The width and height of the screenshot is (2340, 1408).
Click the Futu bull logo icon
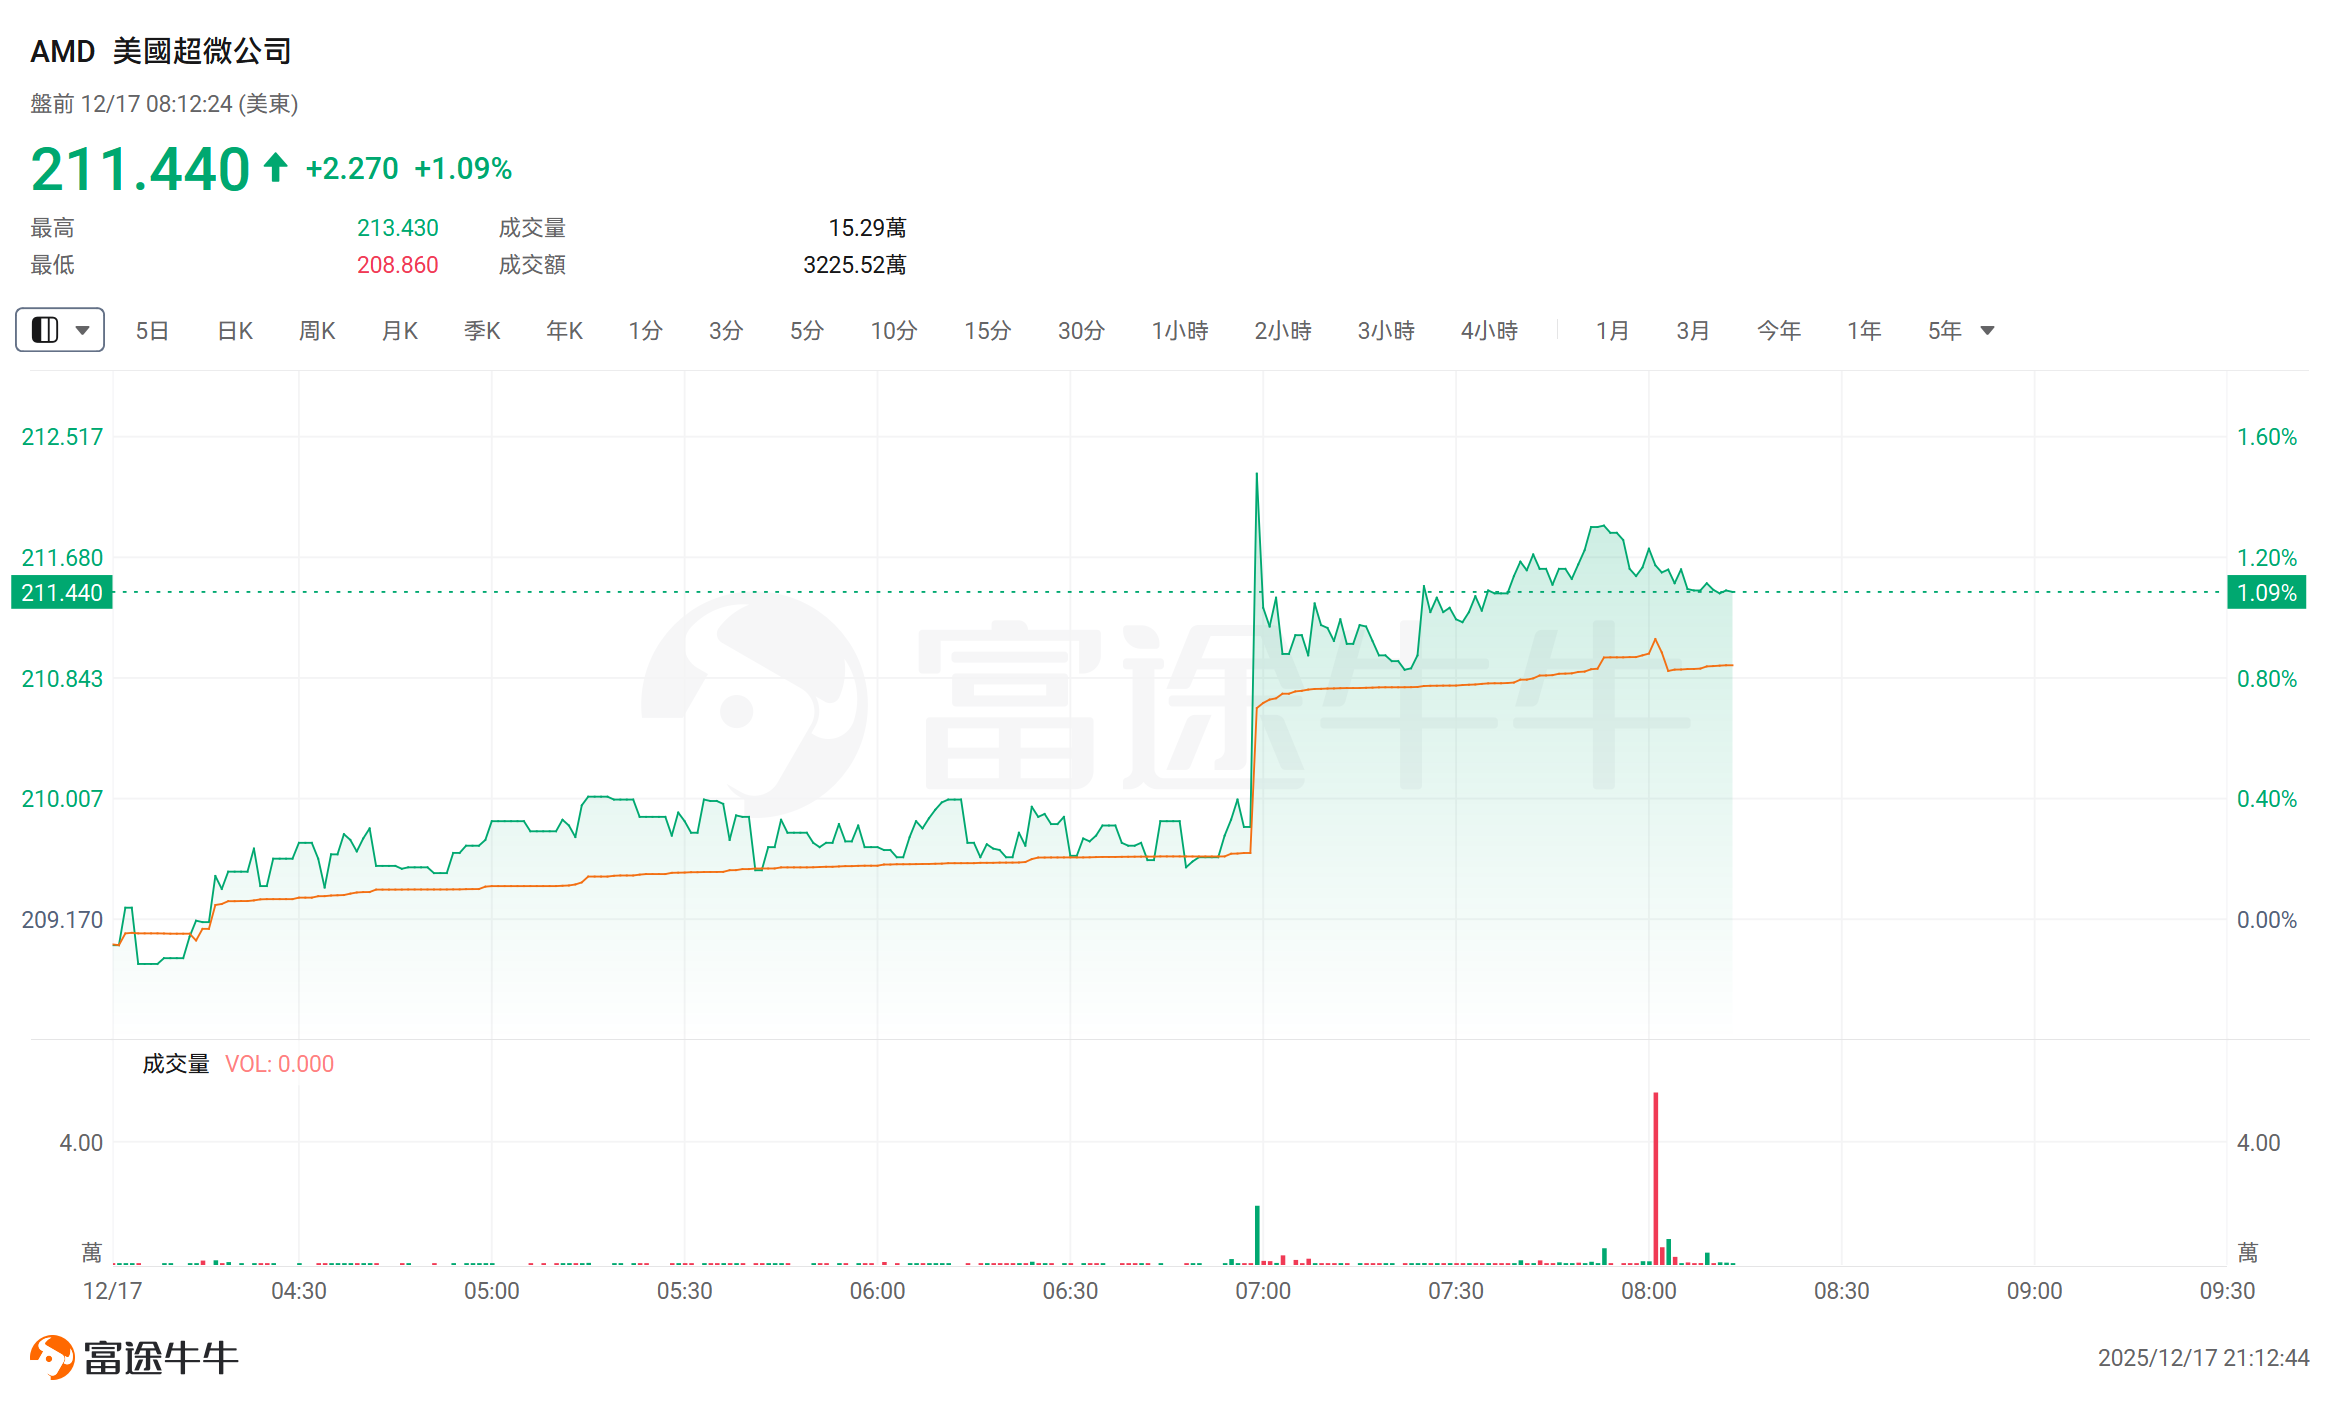pyautogui.click(x=52, y=1357)
